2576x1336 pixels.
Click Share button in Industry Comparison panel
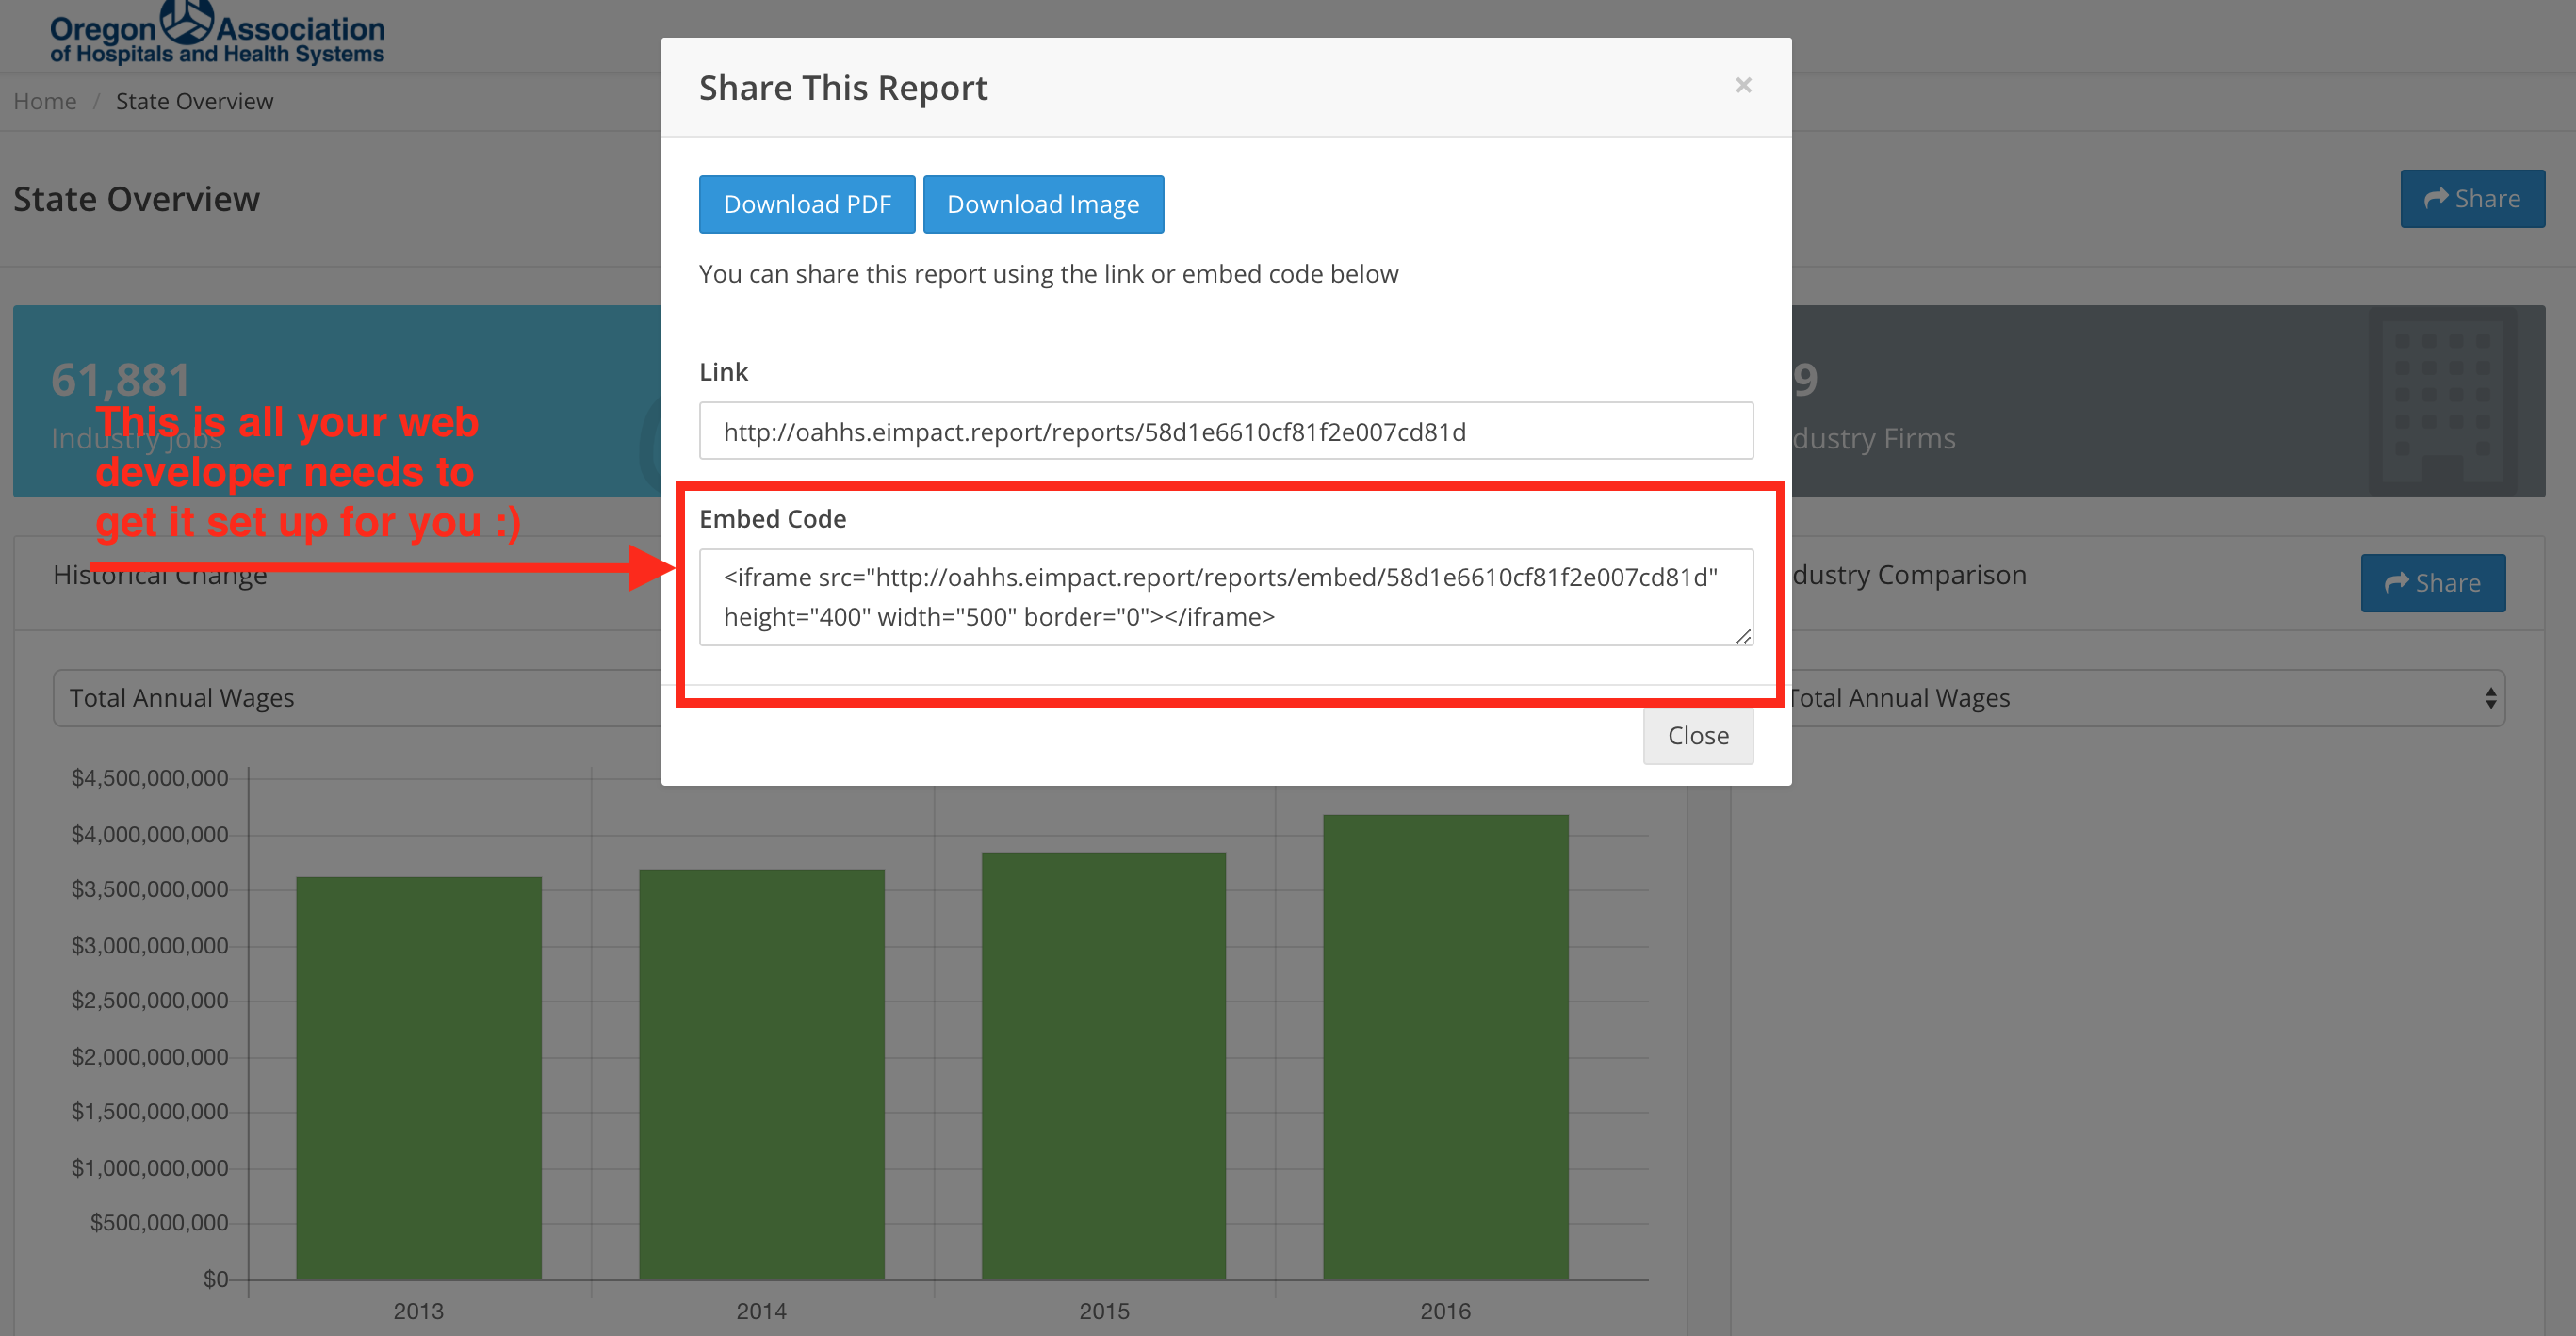(x=2433, y=583)
